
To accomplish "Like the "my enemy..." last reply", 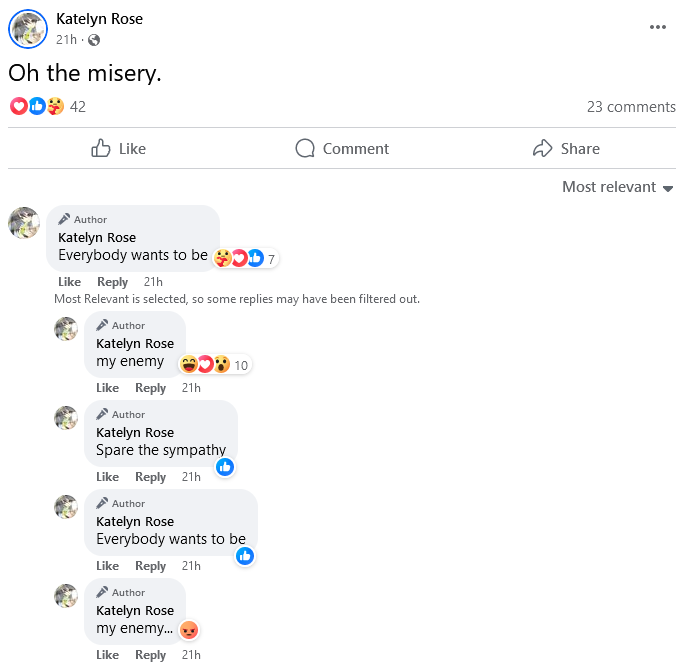I will [x=107, y=655].
